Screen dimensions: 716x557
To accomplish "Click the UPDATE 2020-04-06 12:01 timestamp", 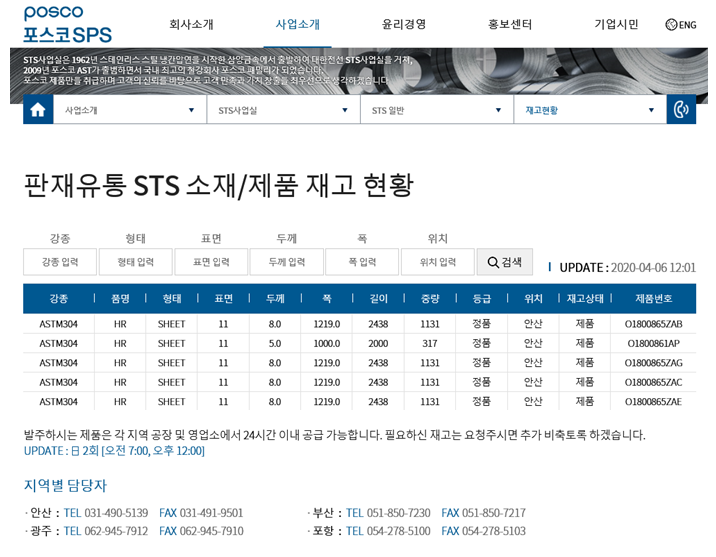I will coord(627,268).
